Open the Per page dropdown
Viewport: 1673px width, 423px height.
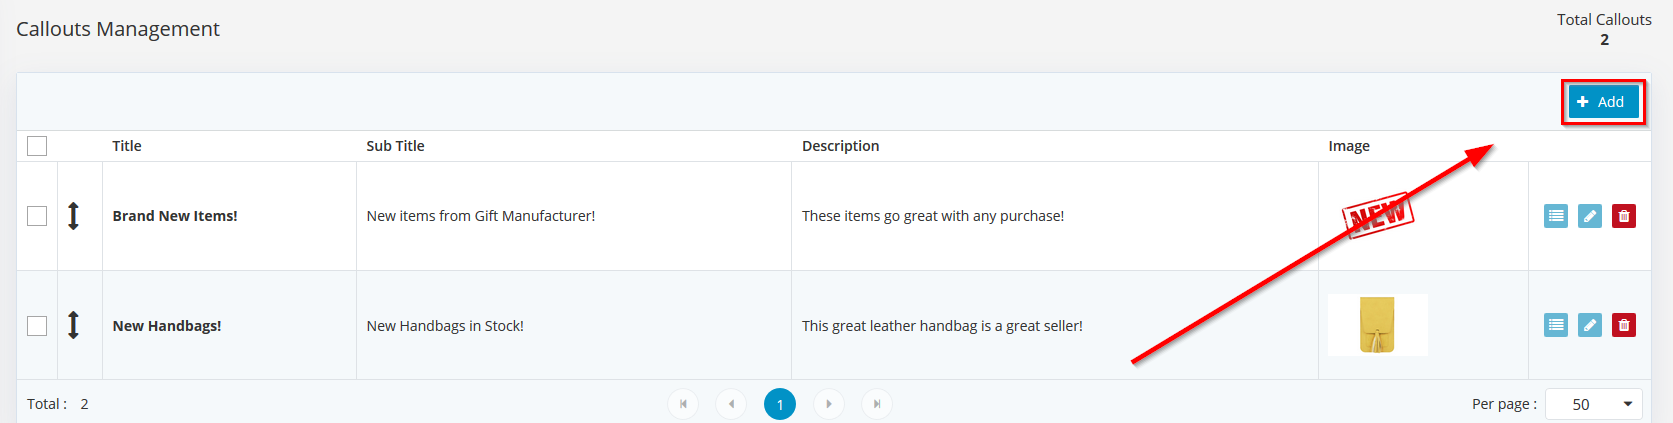1594,404
